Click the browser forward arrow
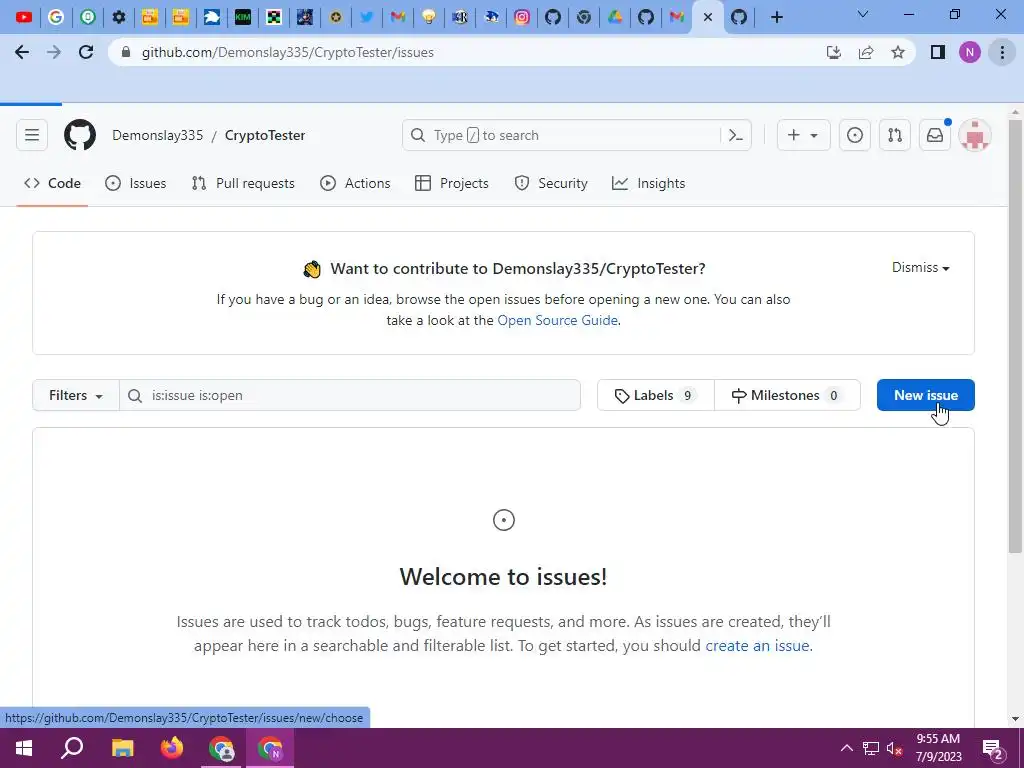Image resolution: width=1024 pixels, height=768 pixels. click(54, 52)
